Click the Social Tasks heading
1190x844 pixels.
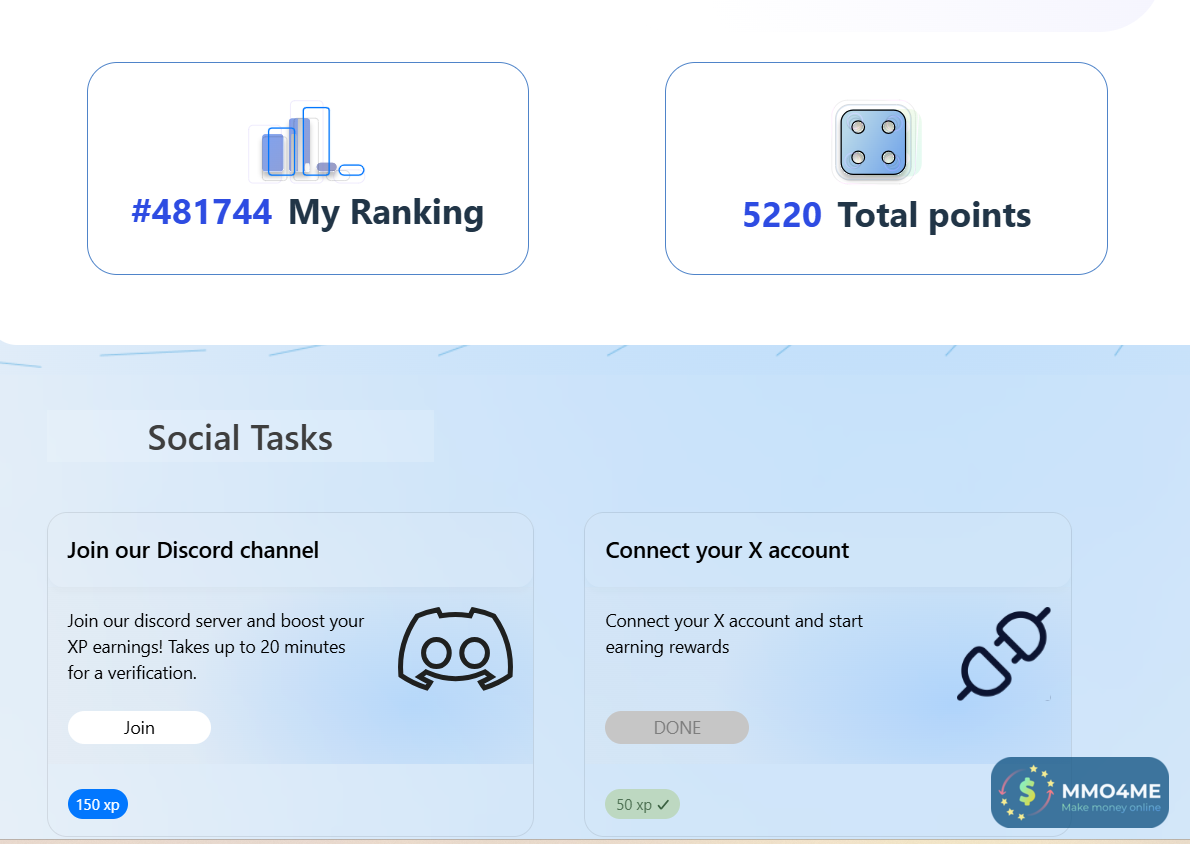tap(240, 438)
